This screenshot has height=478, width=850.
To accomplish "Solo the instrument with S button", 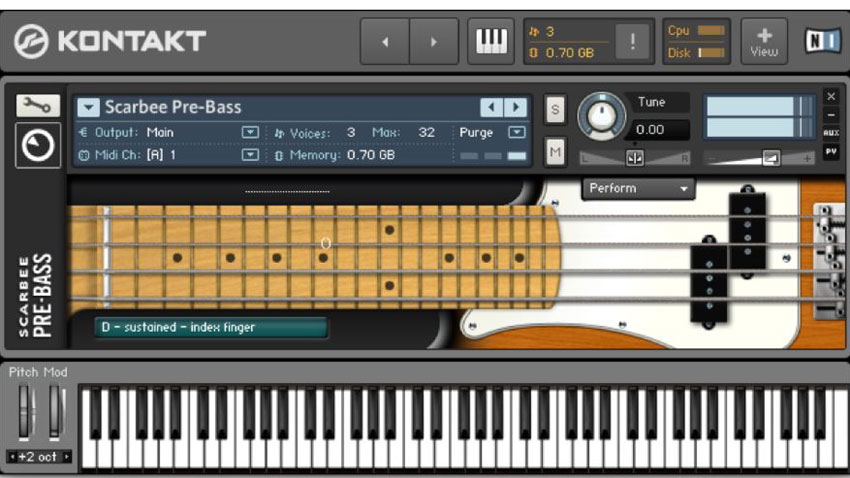I will [555, 109].
